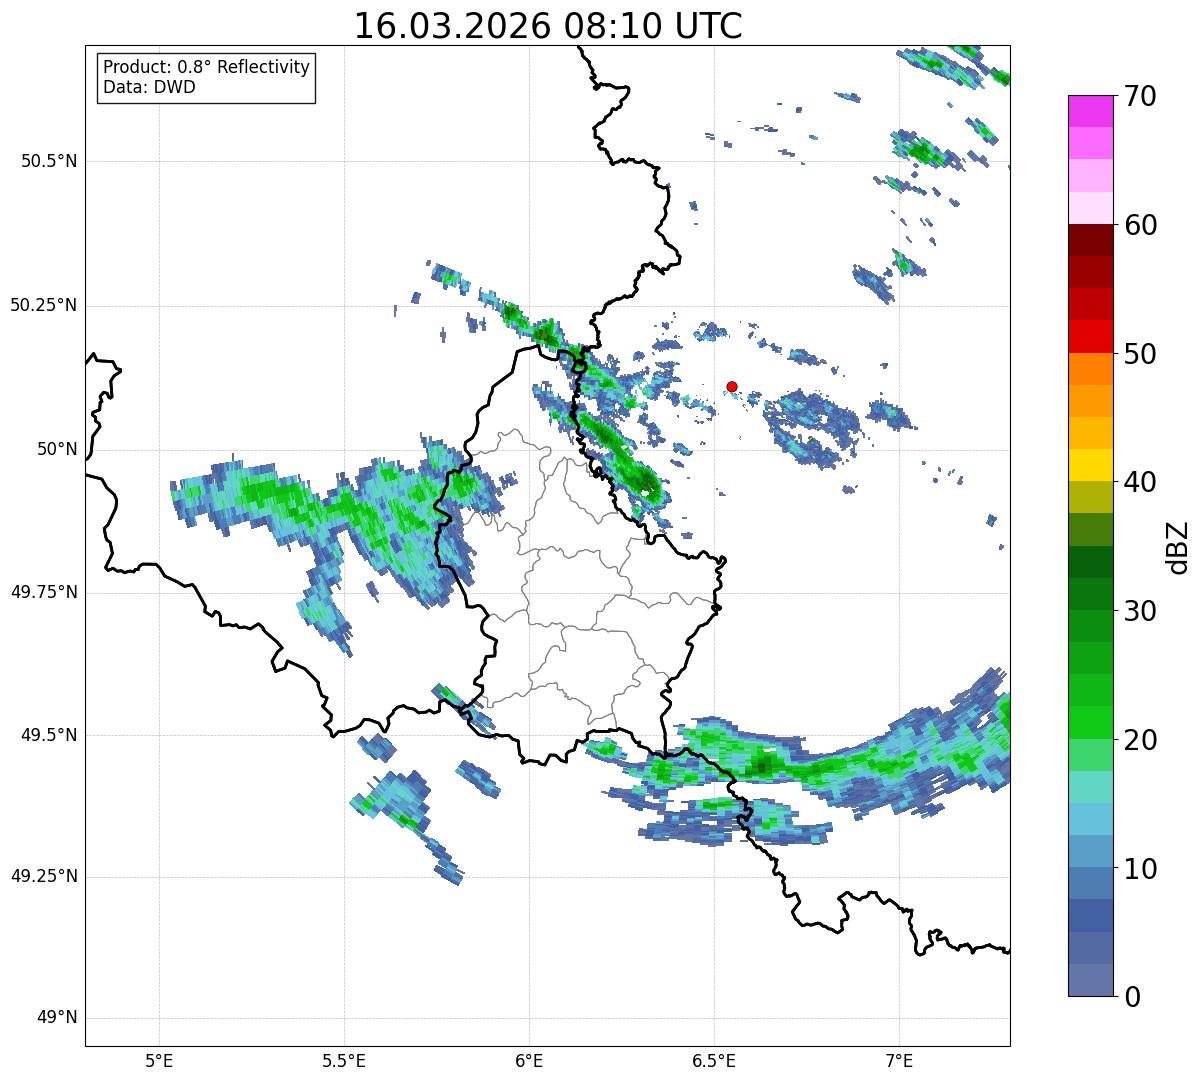1202x1081 pixels.
Task: Click the yellow colorbar swatch just above 40 dBZ
Action: click(1091, 466)
